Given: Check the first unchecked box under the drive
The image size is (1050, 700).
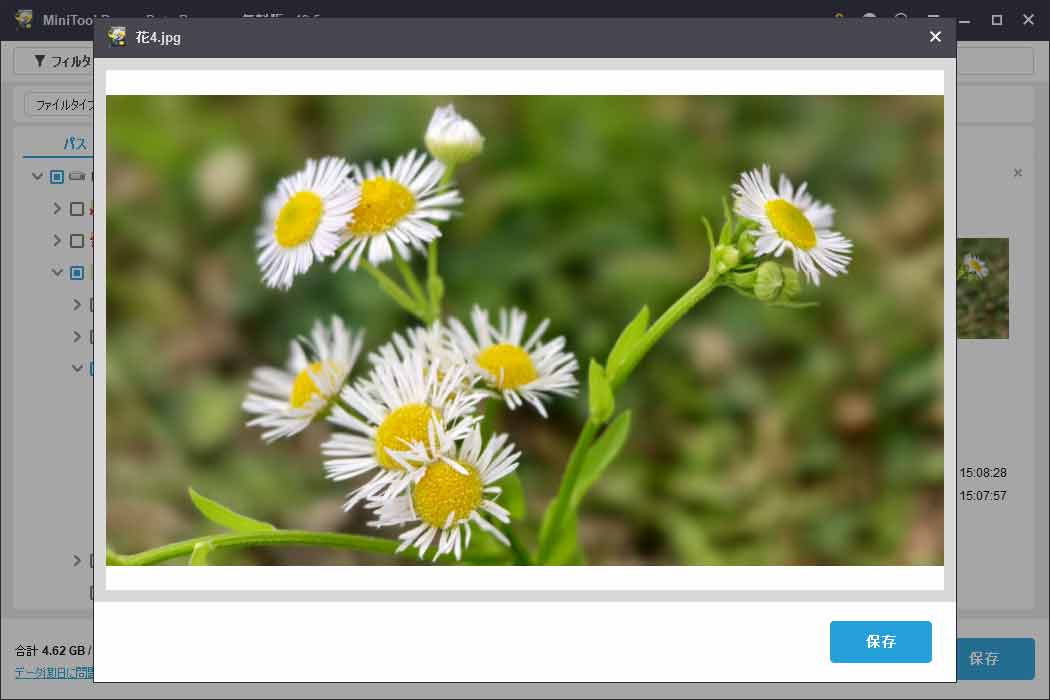Looking at the screenshot, I should [x=77, y=209].
